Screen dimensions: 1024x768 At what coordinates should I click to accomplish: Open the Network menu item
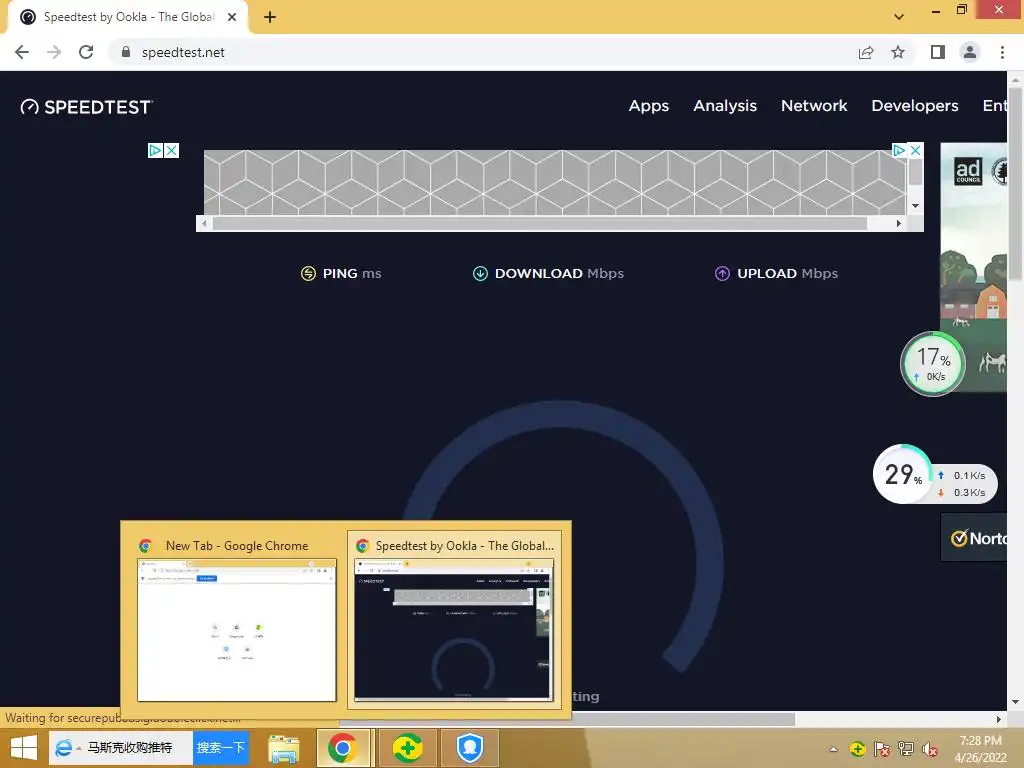(814, 106)
